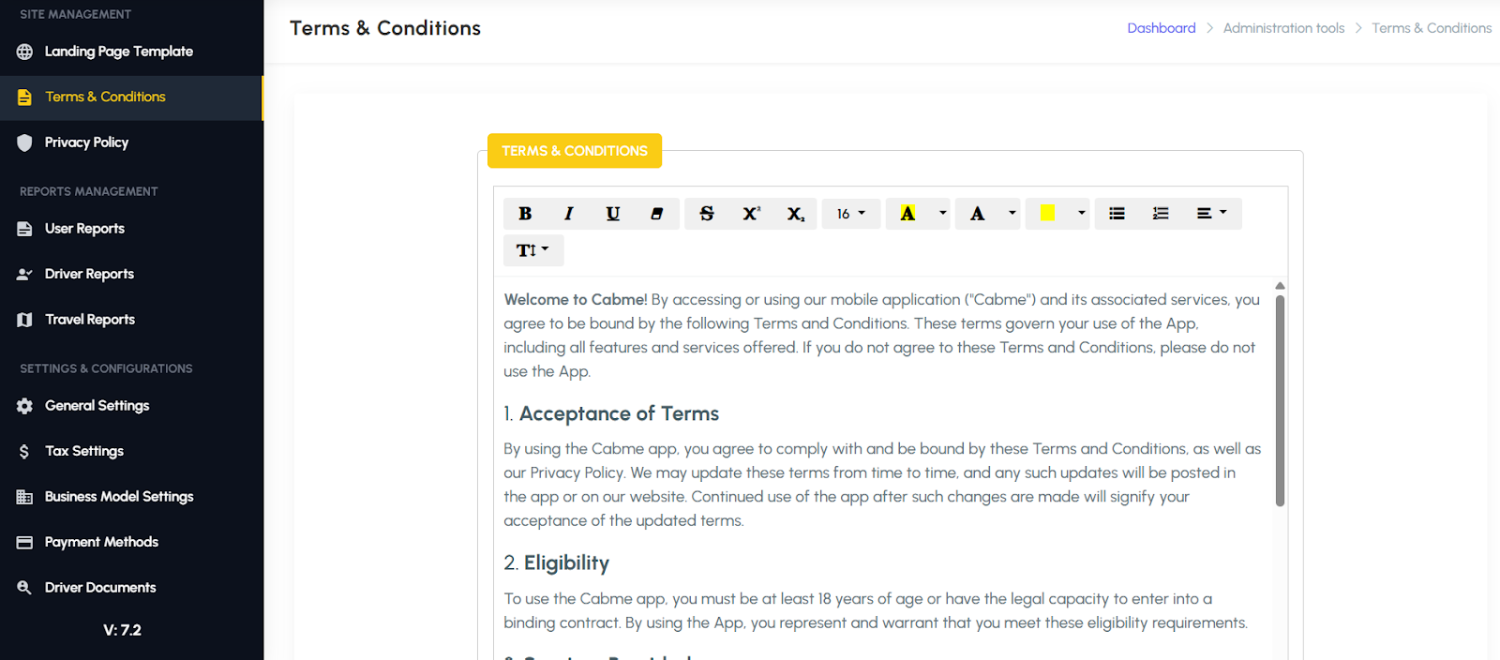
Task: Apply superscript formatting
Action: coord(751,213)
